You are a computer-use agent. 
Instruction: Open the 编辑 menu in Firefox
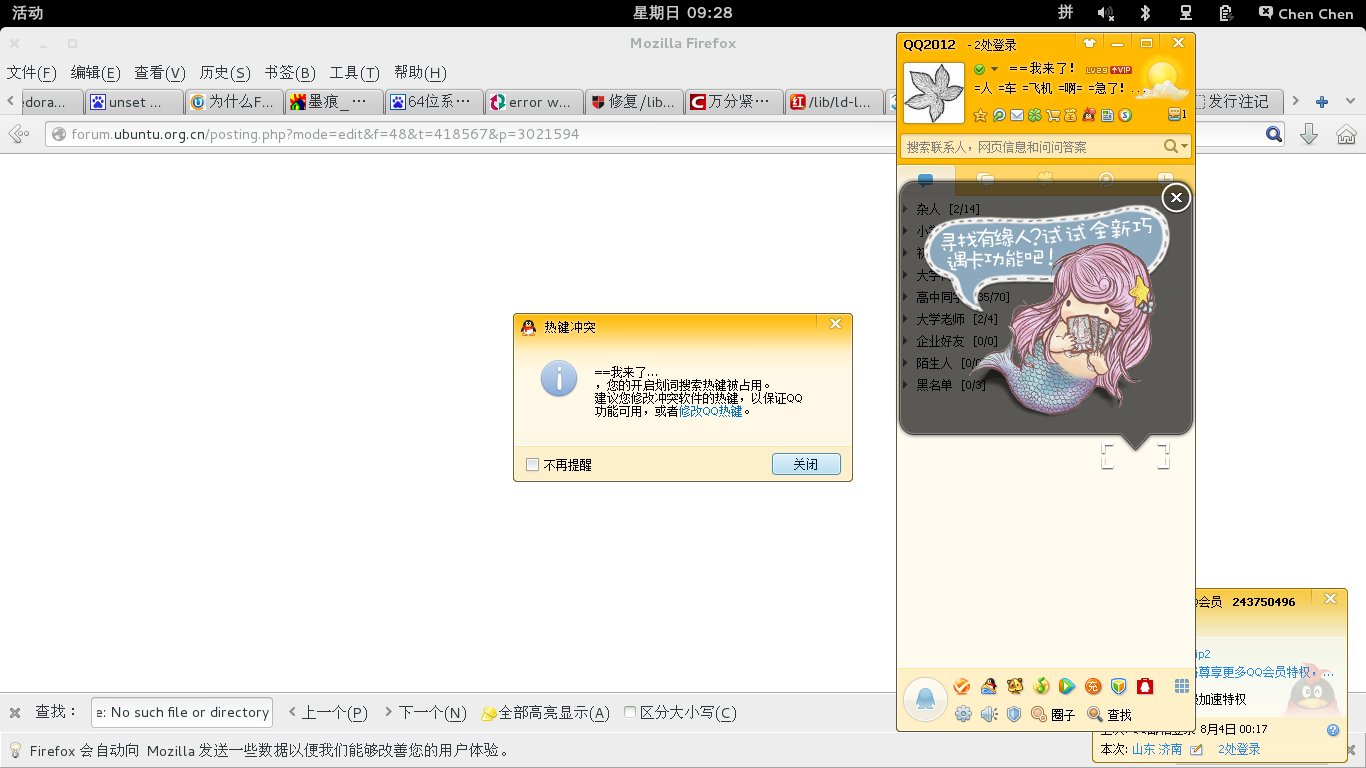(95, 73)
